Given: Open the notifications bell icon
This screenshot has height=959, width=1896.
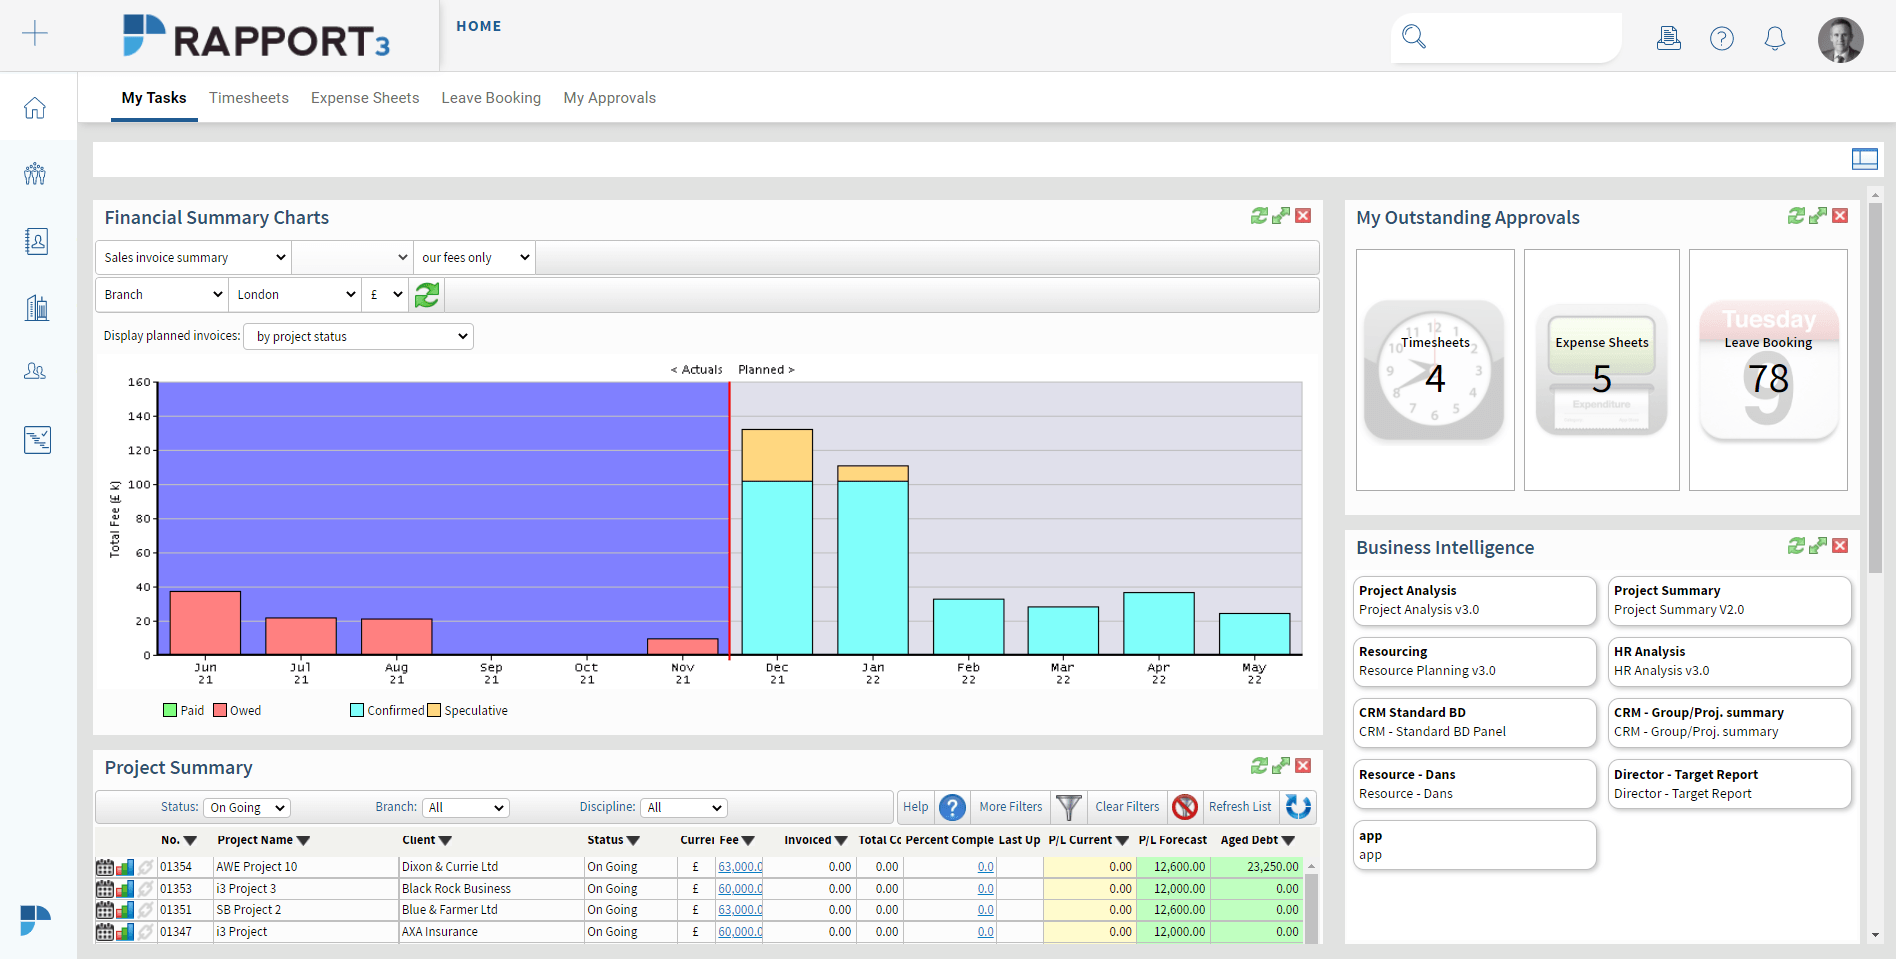Looking at the screenshot, I should click(1774, 38).
